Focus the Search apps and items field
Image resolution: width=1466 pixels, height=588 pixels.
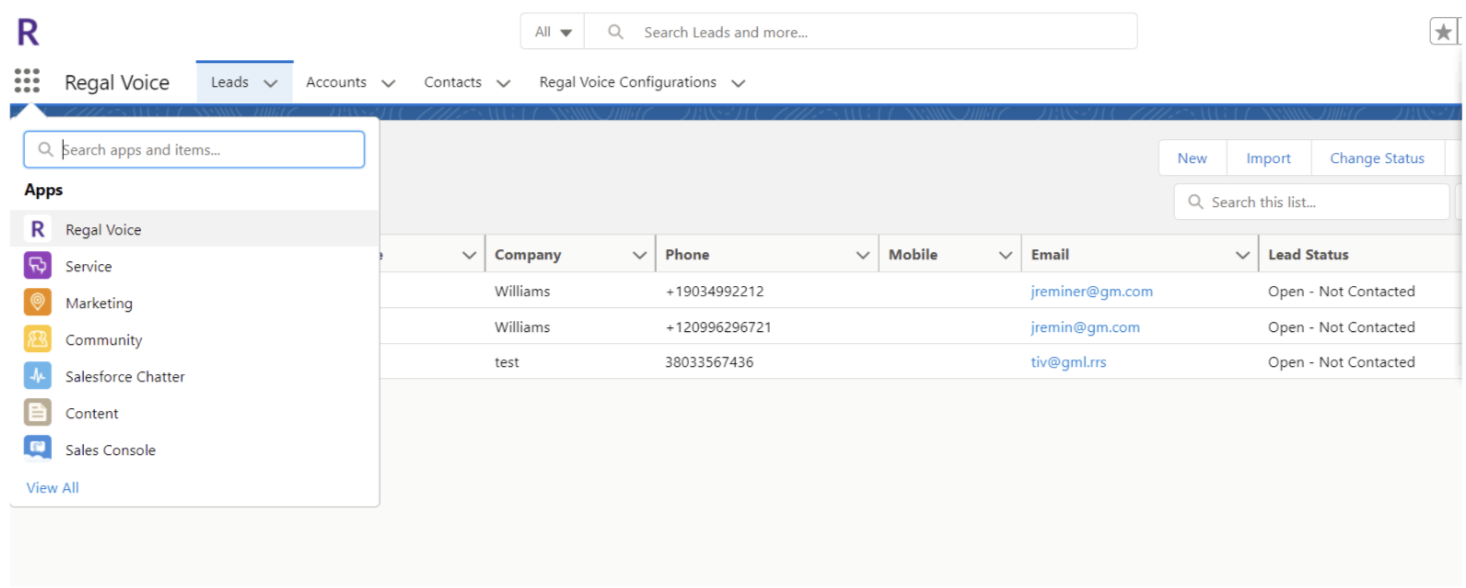[x=194, y=150]
